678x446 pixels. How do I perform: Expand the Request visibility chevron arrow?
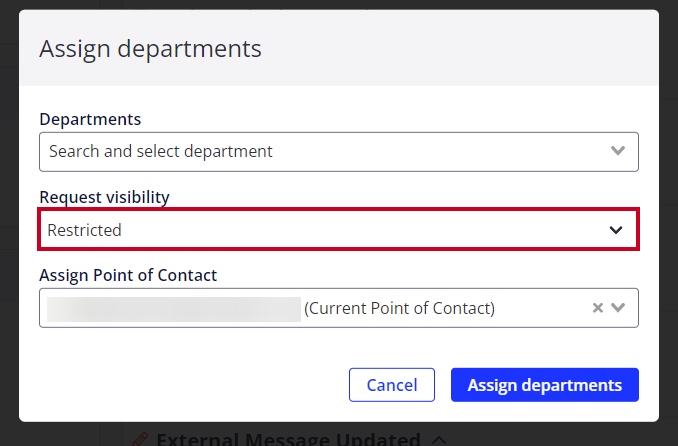click(x=616, y=230)
